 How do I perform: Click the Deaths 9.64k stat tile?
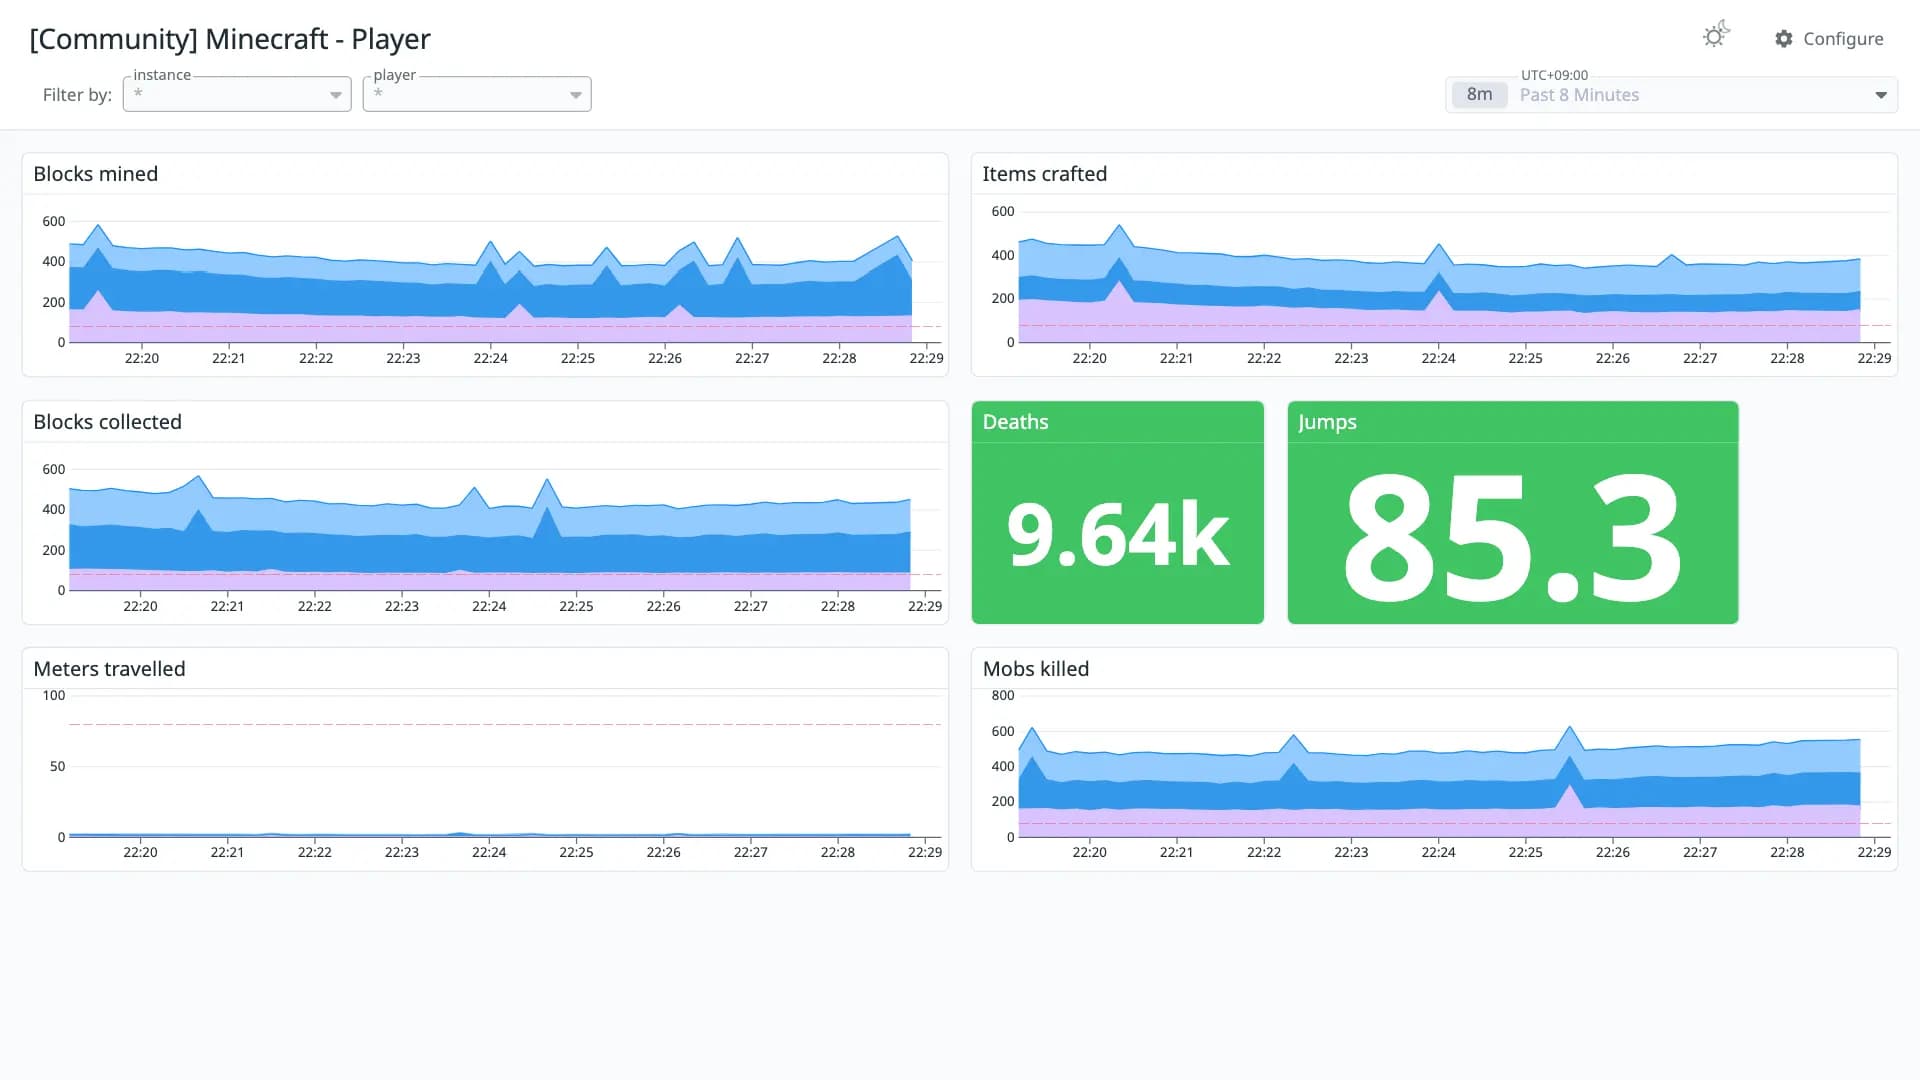[x=1117, y=512]
